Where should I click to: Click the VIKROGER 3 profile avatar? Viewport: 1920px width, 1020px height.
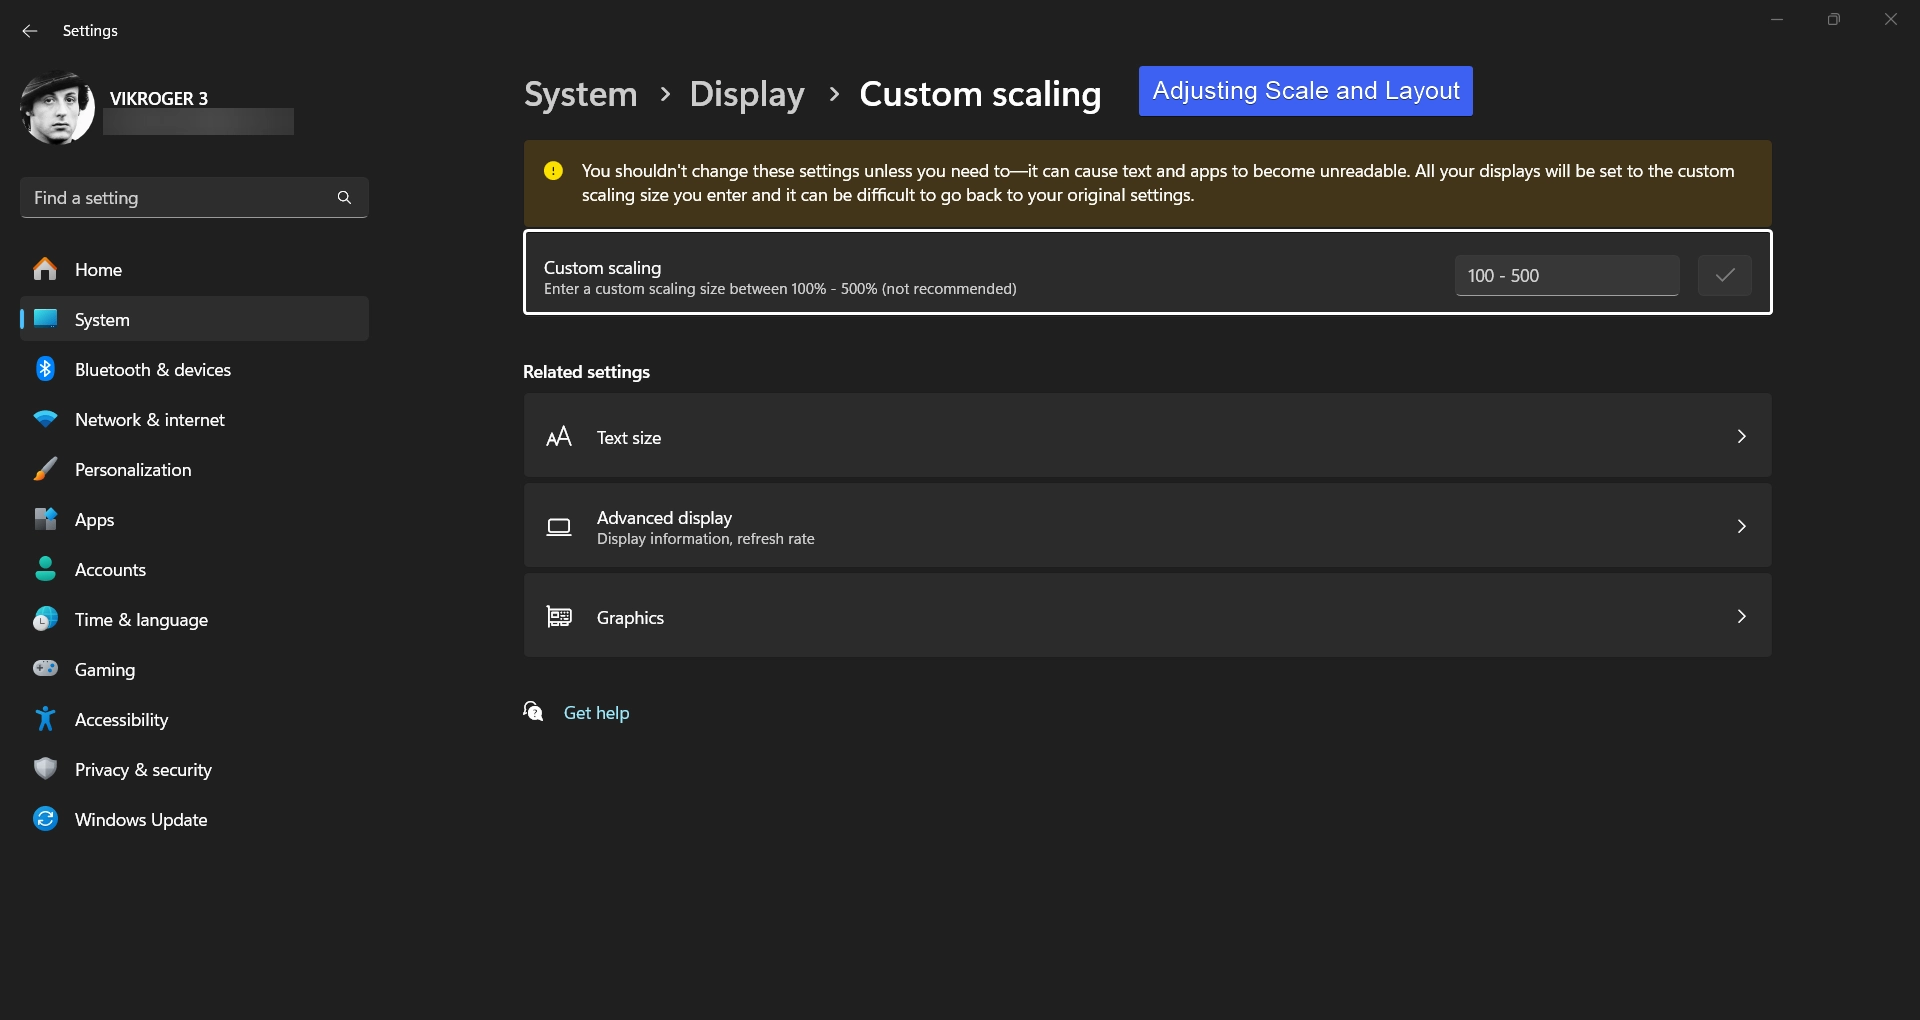(57, 108)
